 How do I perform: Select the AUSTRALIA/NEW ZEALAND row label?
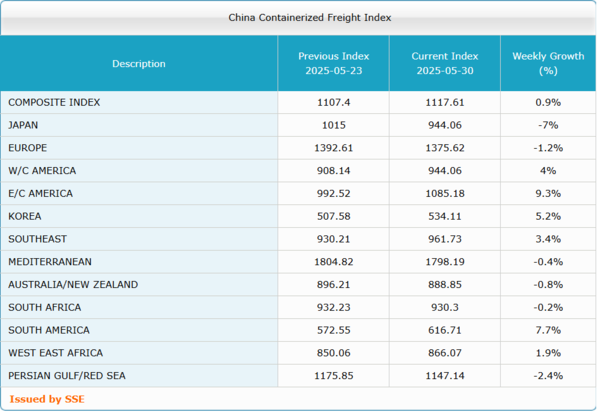tap(72, 284)
